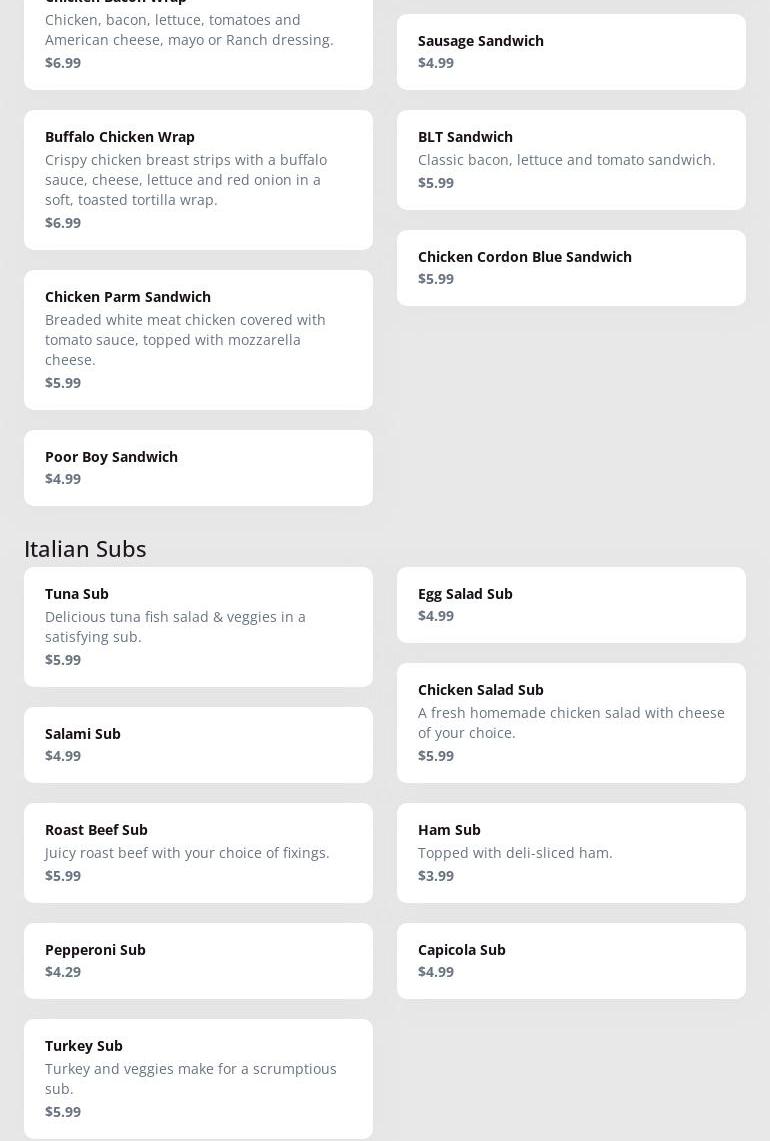Open the Pepperoni Sub item
The image size is (770, 1141).
coord(198,961)
